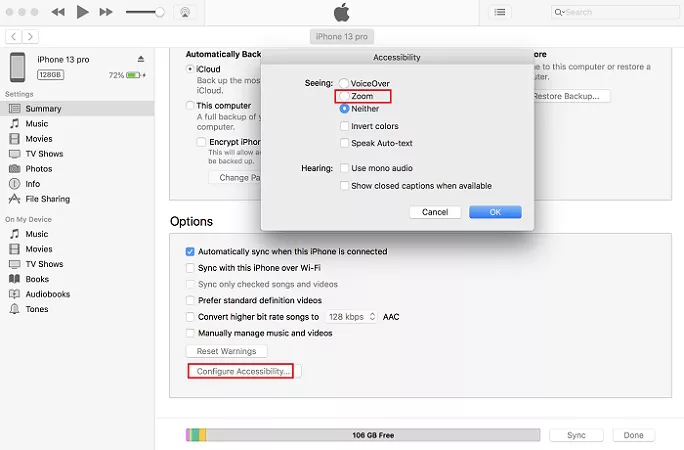Enable Manually manage music and videos
The width and height of the screenshot is (684, 450).
click(190, 333)
